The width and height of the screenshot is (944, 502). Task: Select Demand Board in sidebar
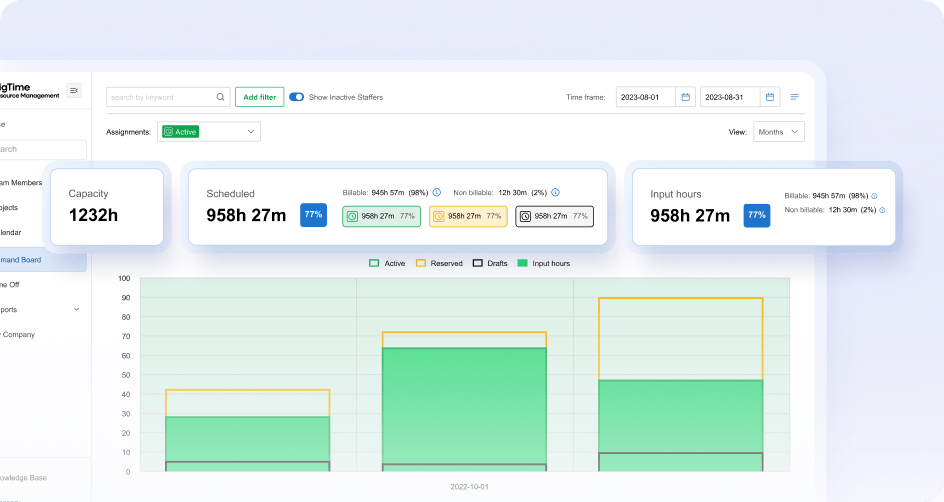42,260
